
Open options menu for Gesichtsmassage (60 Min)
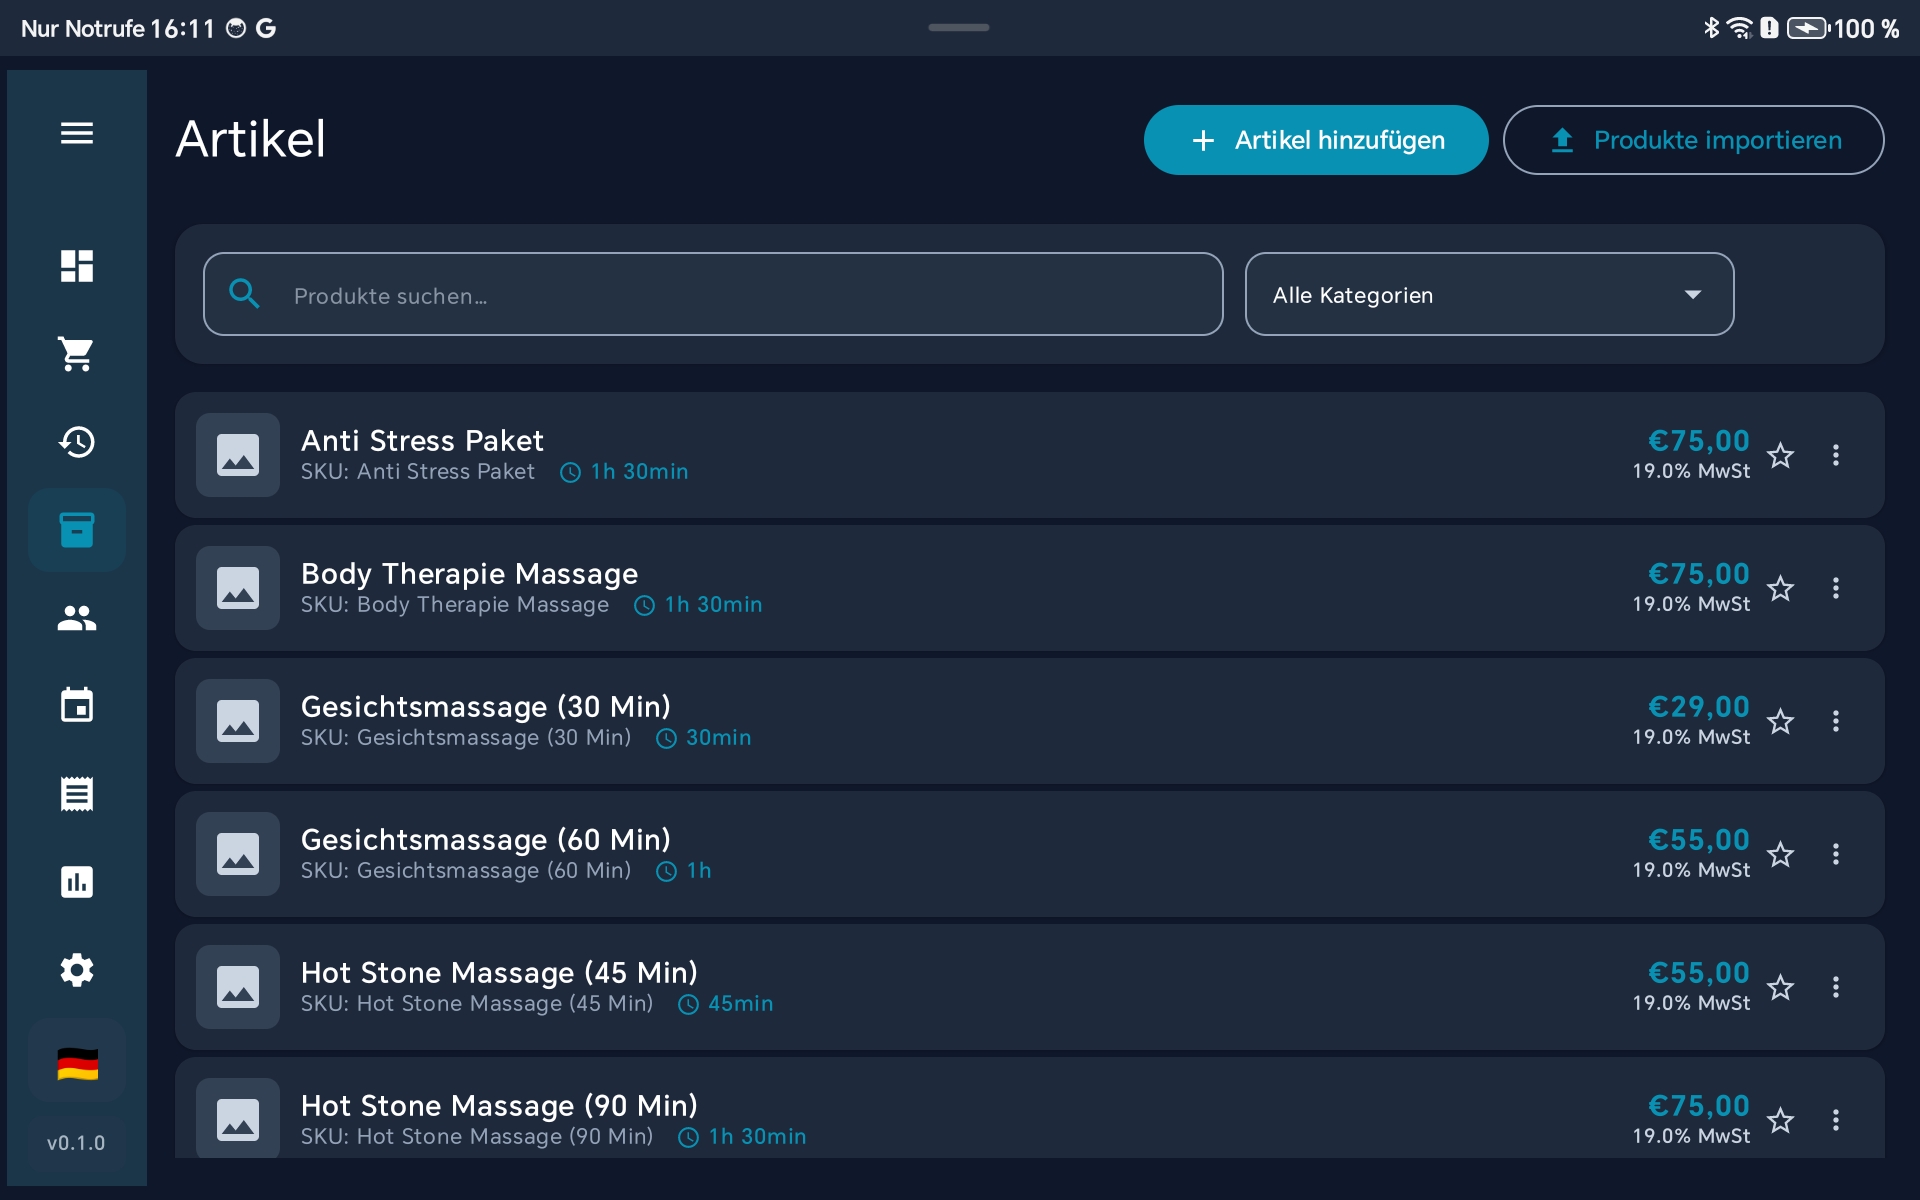coord(1836,854)
